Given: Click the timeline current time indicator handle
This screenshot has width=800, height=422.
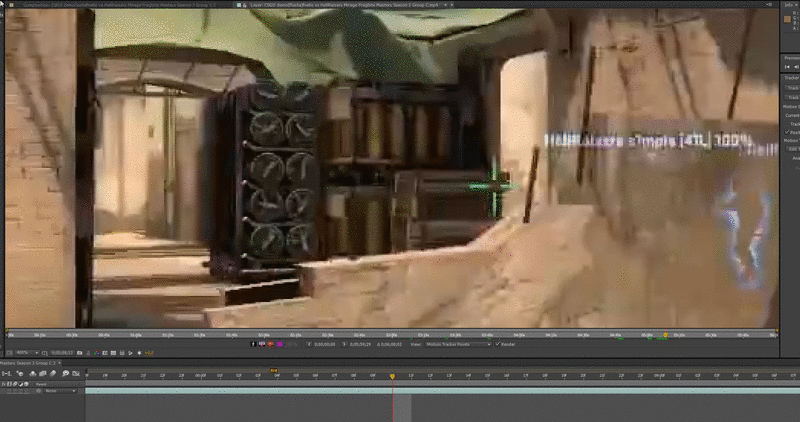Looking at the screenshot, I should (392, 376).
